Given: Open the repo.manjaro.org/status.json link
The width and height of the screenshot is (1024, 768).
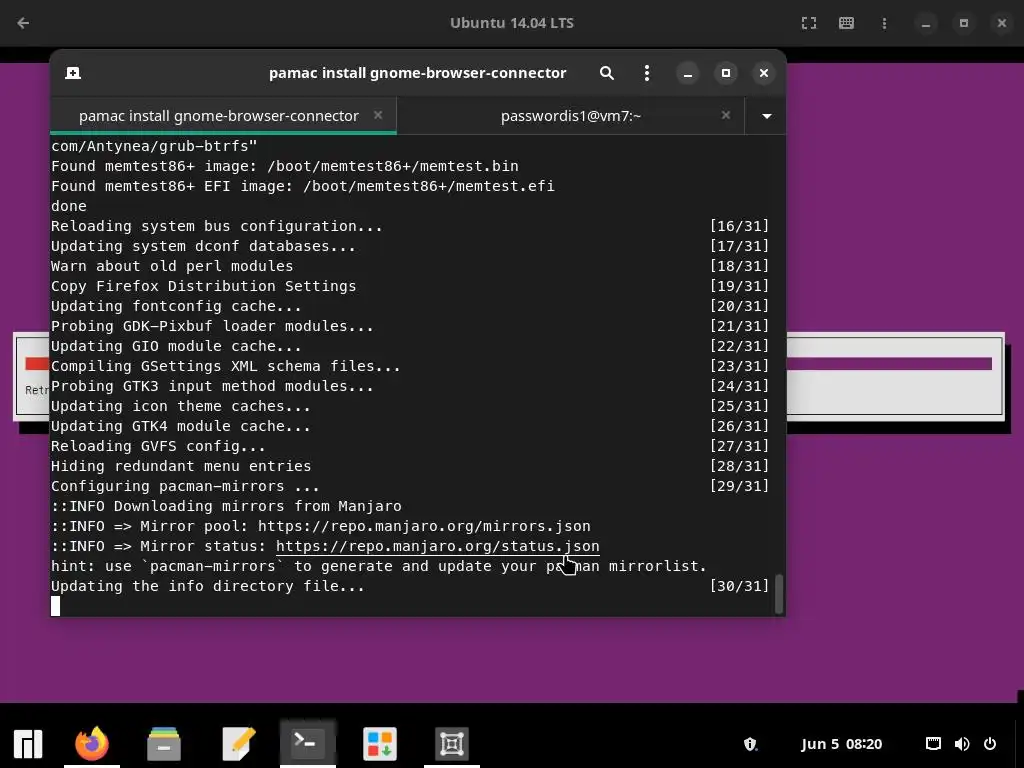Looking at the screenshot, I should click(438, 546).
